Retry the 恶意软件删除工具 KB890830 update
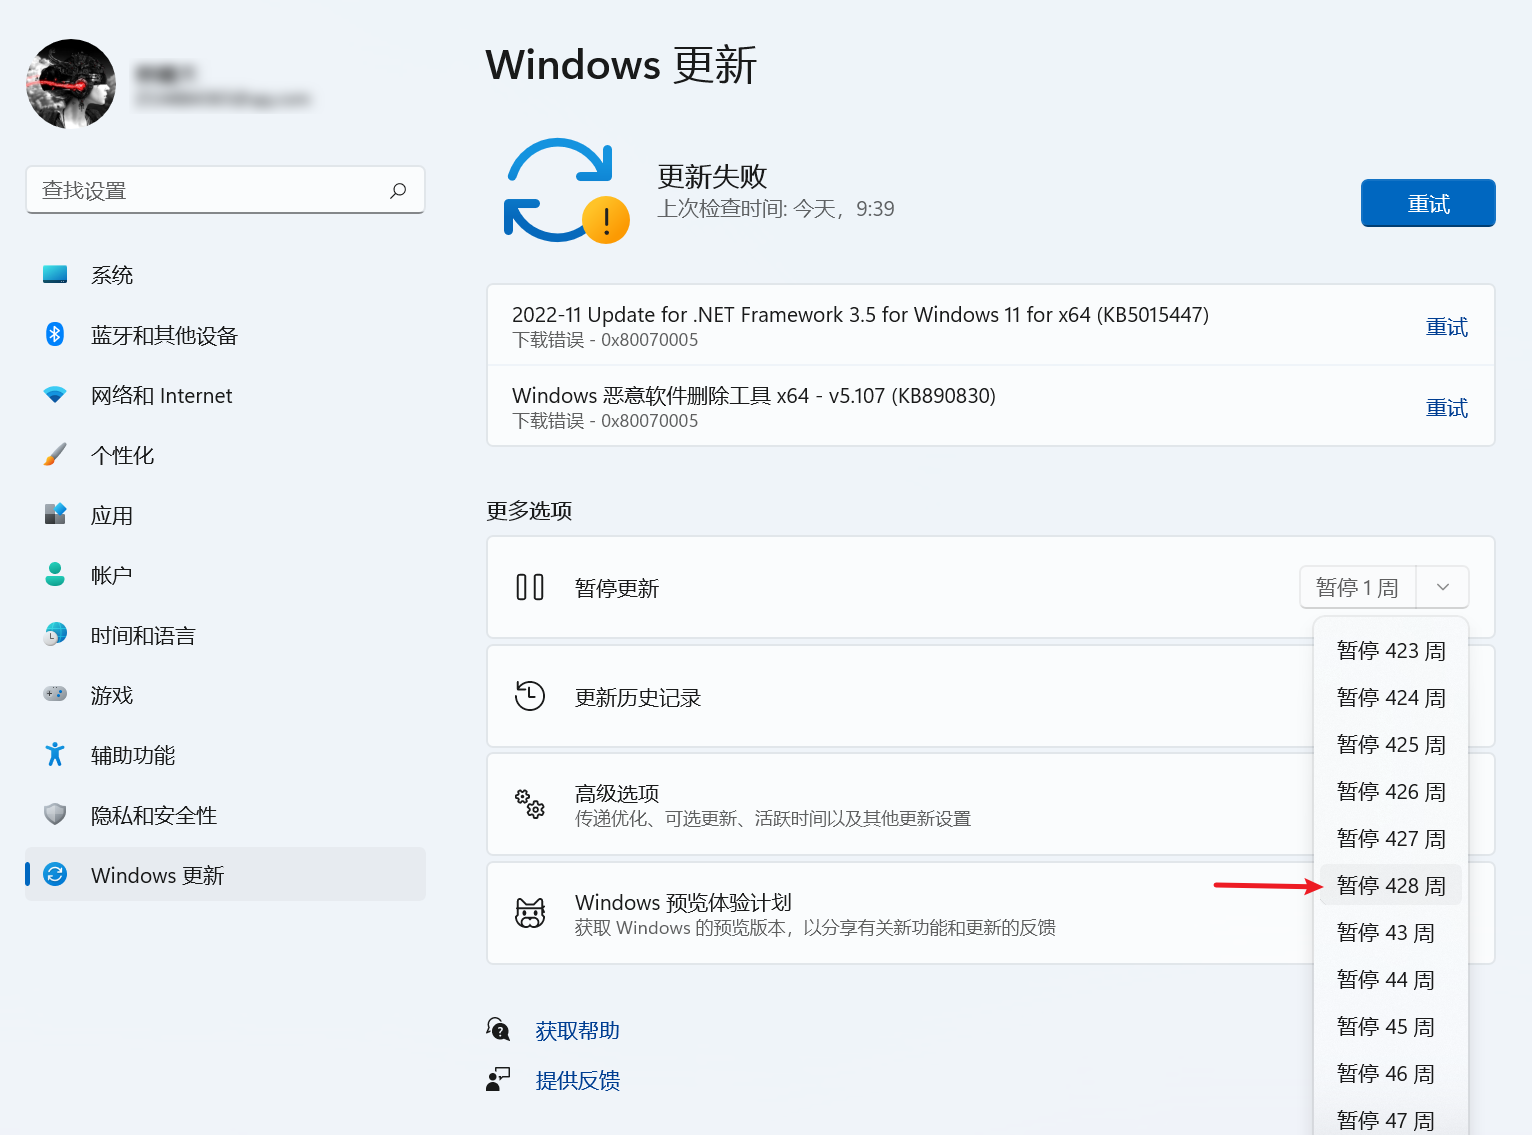 pos(1446,408)
